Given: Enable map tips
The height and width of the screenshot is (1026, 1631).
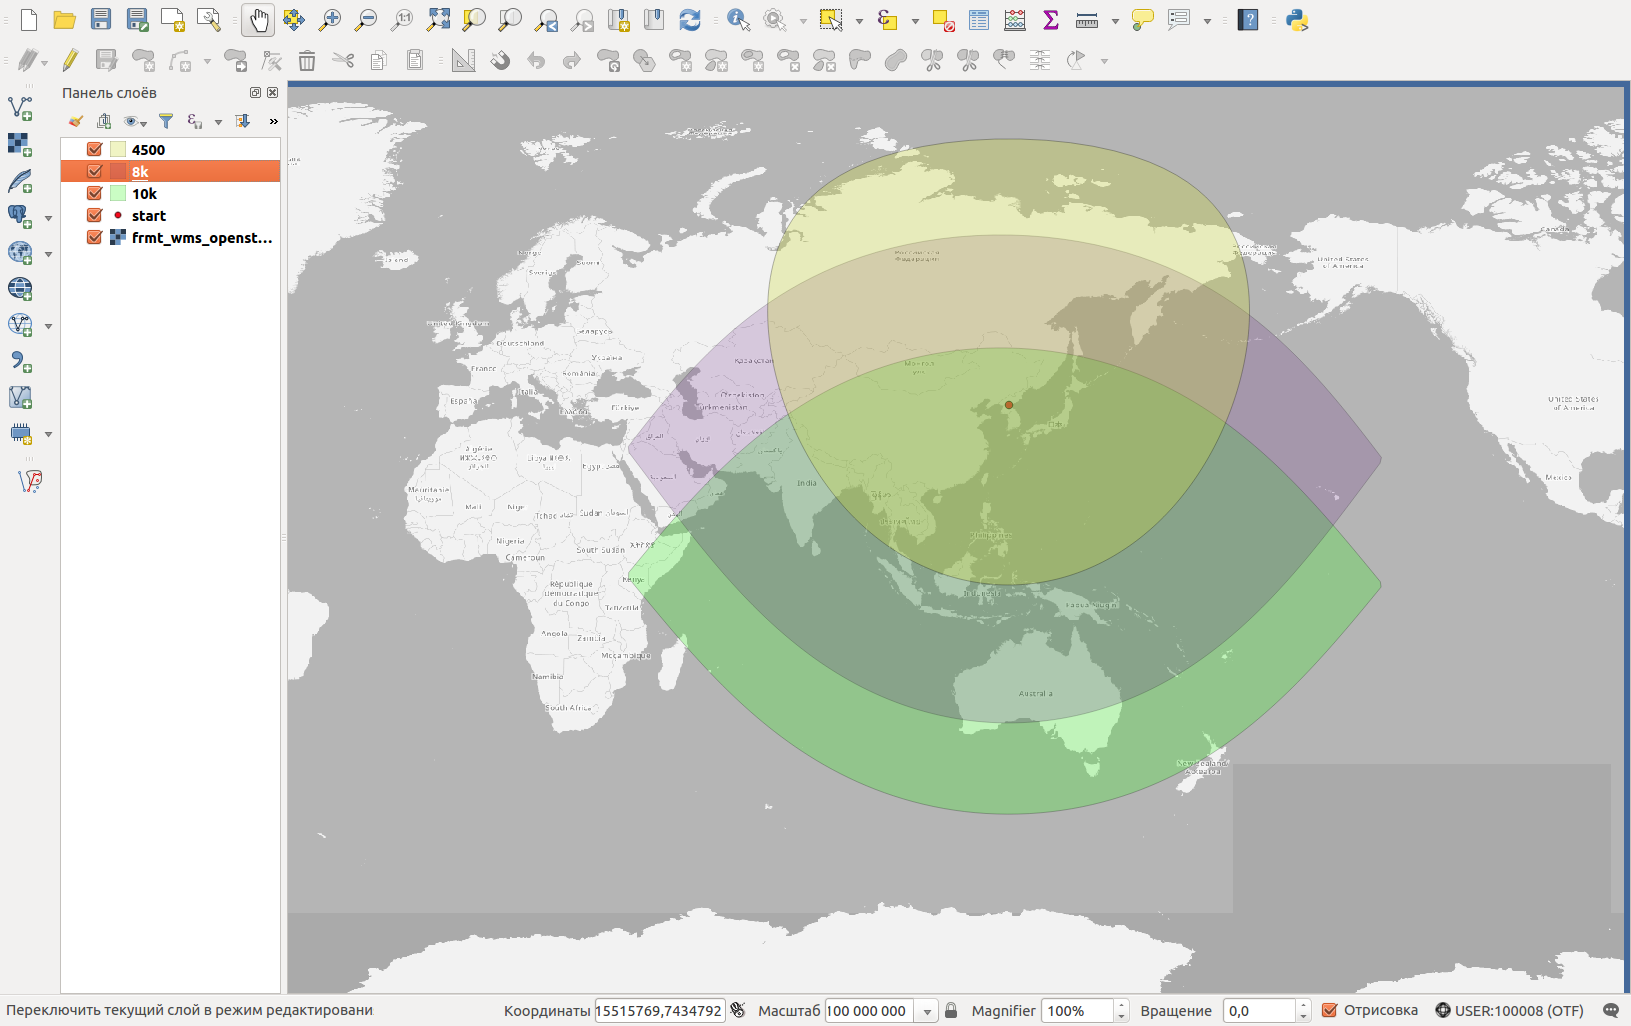Looking at the screenshot, I should (1143, 20).
